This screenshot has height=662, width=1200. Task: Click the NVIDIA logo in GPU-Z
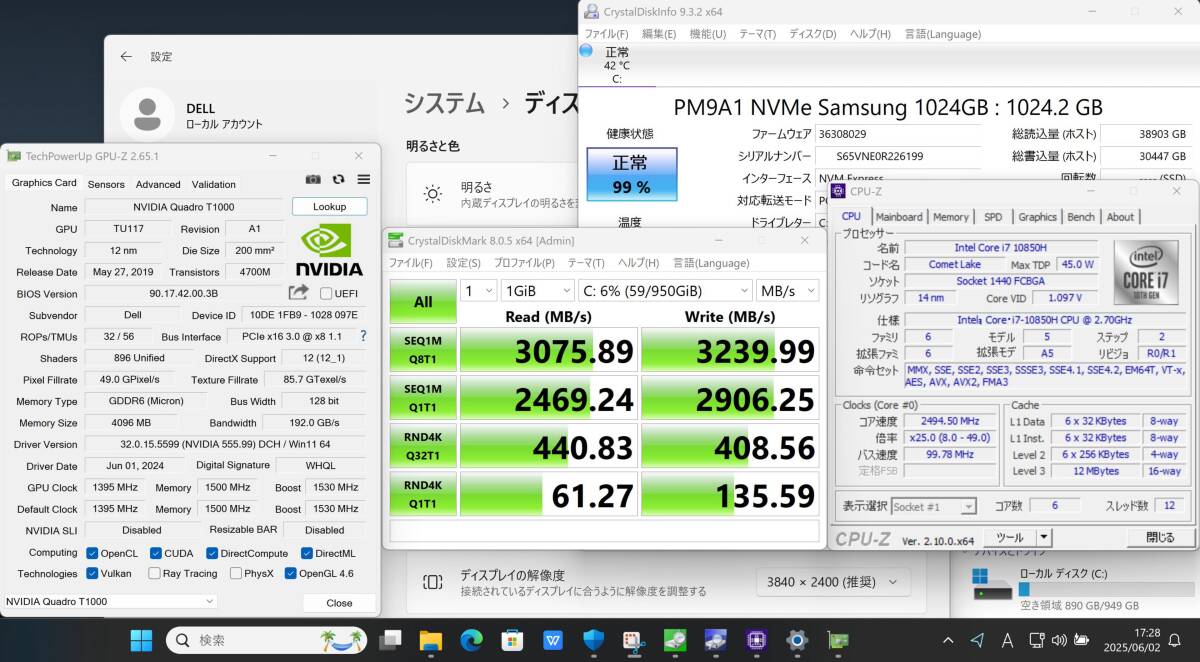click(329, 249)
